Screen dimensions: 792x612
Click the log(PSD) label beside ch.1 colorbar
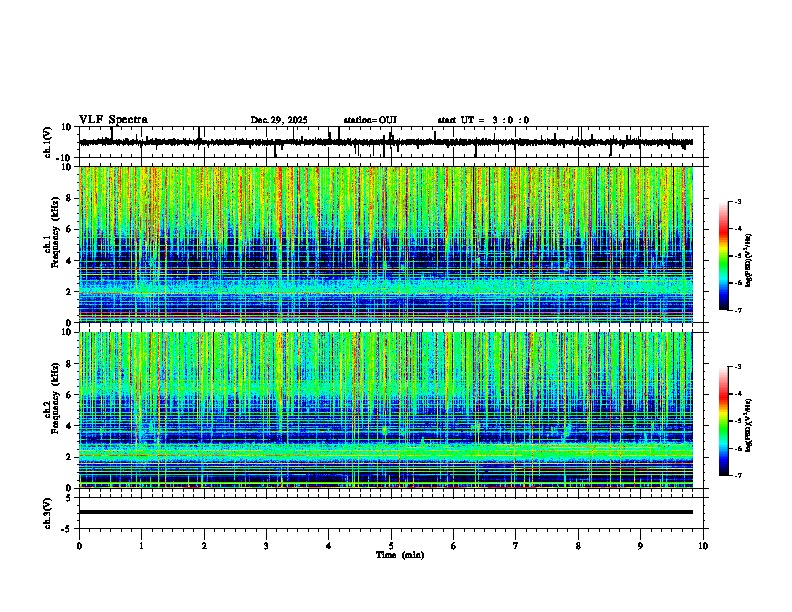tap(749, 261)
